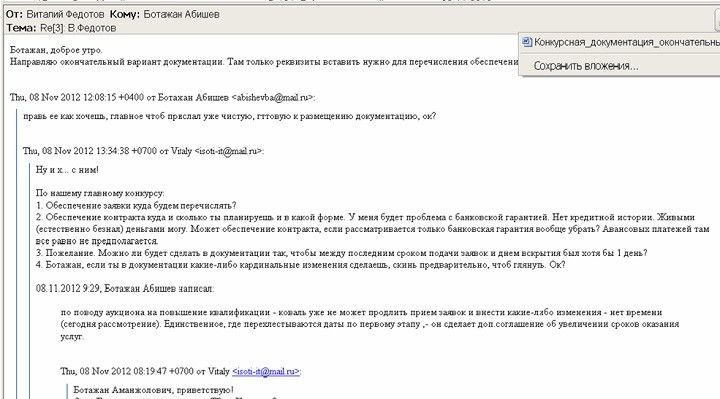Open the isoti-it@mail.ru hyperlink
This screenshot has width=720, height=399.
[266, 371]
